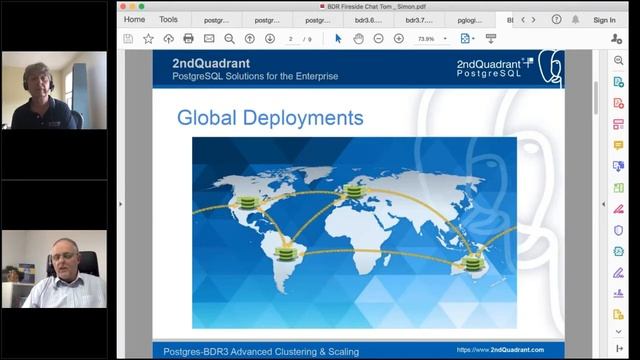Click the Save file icon
This screenshot has height=360, width=640.
point(128,39)
